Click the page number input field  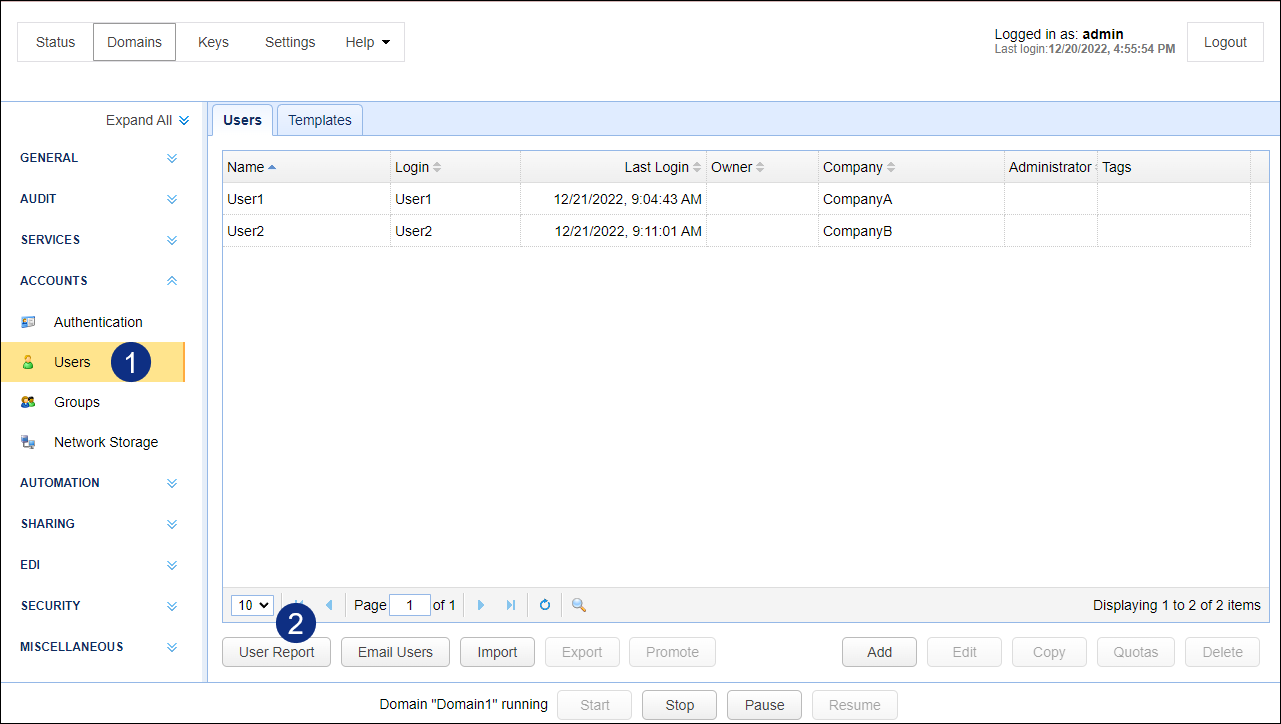pos(409,605)
